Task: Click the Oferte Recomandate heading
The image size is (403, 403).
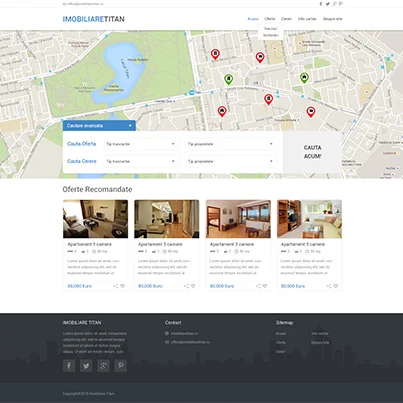Action: [97, 189]
